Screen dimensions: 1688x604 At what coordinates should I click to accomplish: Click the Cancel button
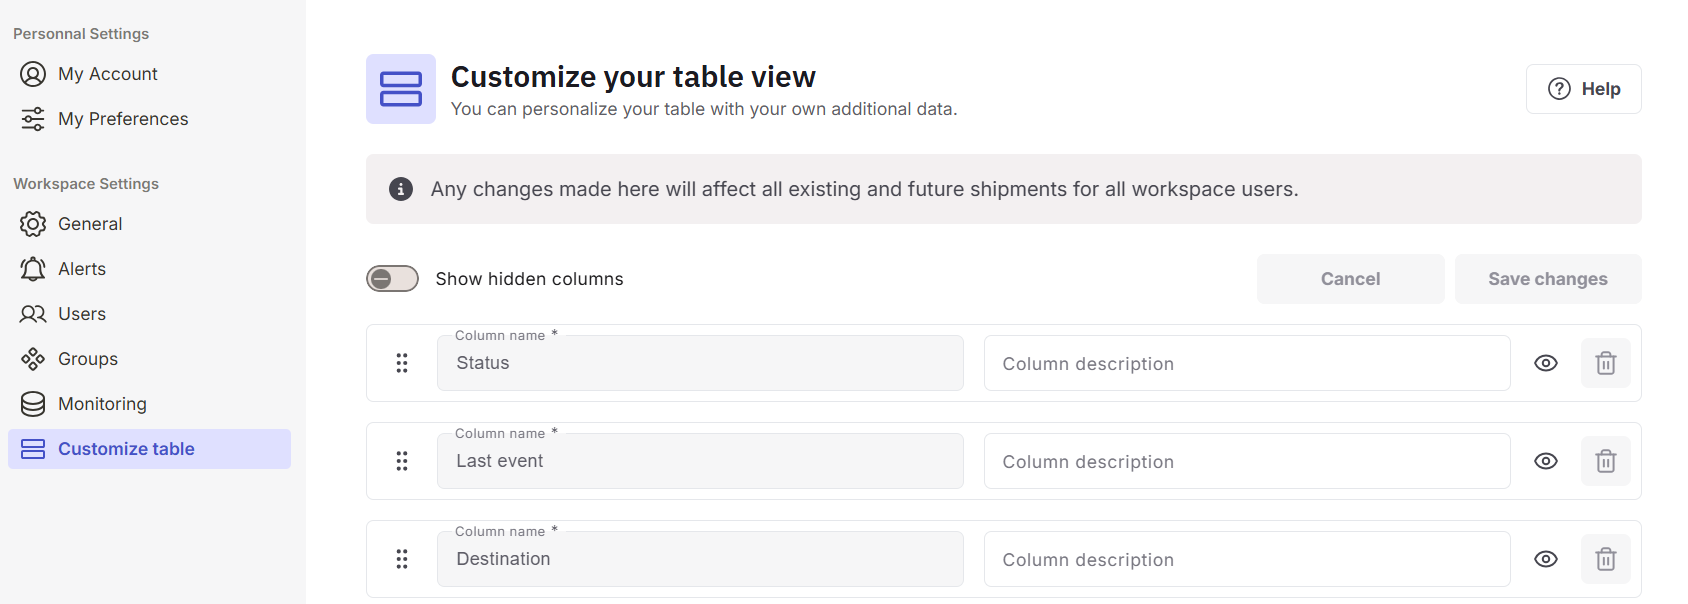[x=1350, y=279]
